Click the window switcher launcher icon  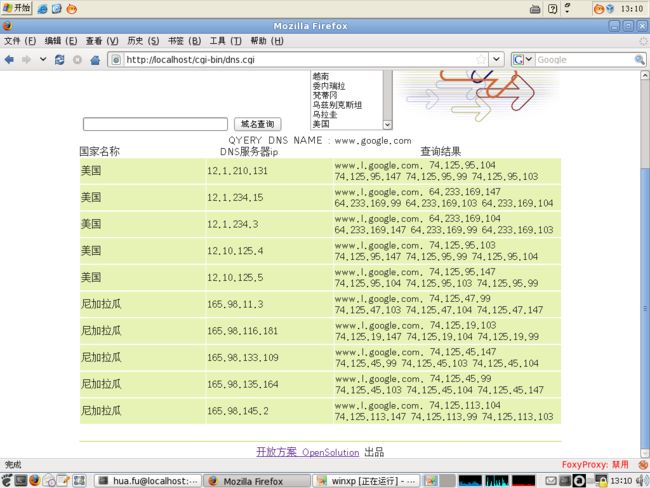point(79,481)
